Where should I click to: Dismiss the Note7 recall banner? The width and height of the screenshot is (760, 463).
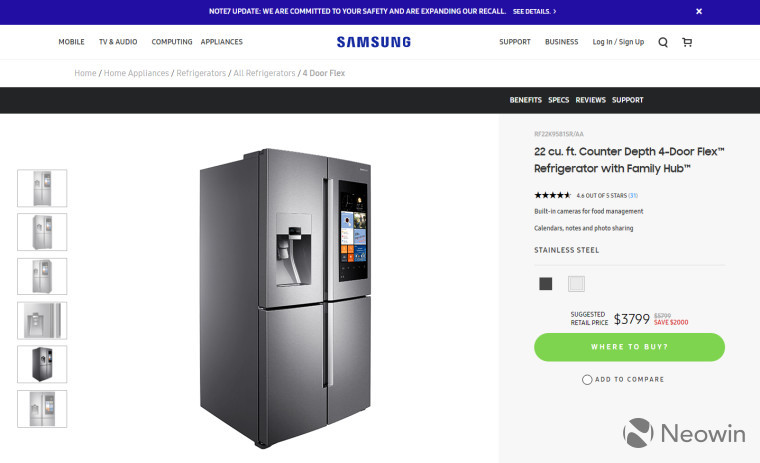pyautogui.click(x=699, y=11)
